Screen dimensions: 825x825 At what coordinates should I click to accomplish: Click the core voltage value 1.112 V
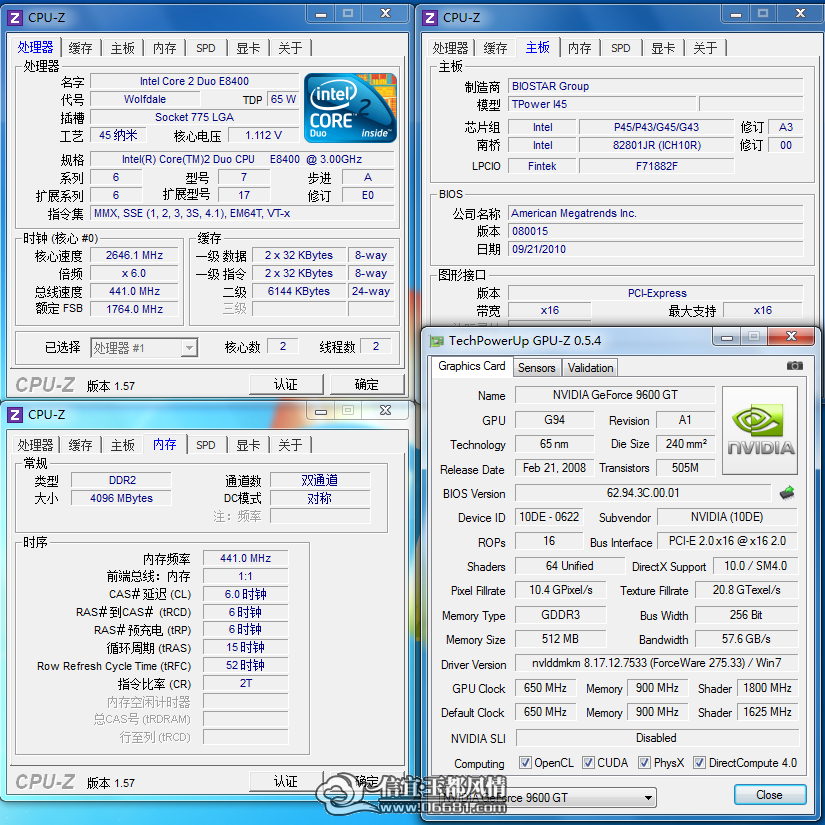click(x=263, y=135)
